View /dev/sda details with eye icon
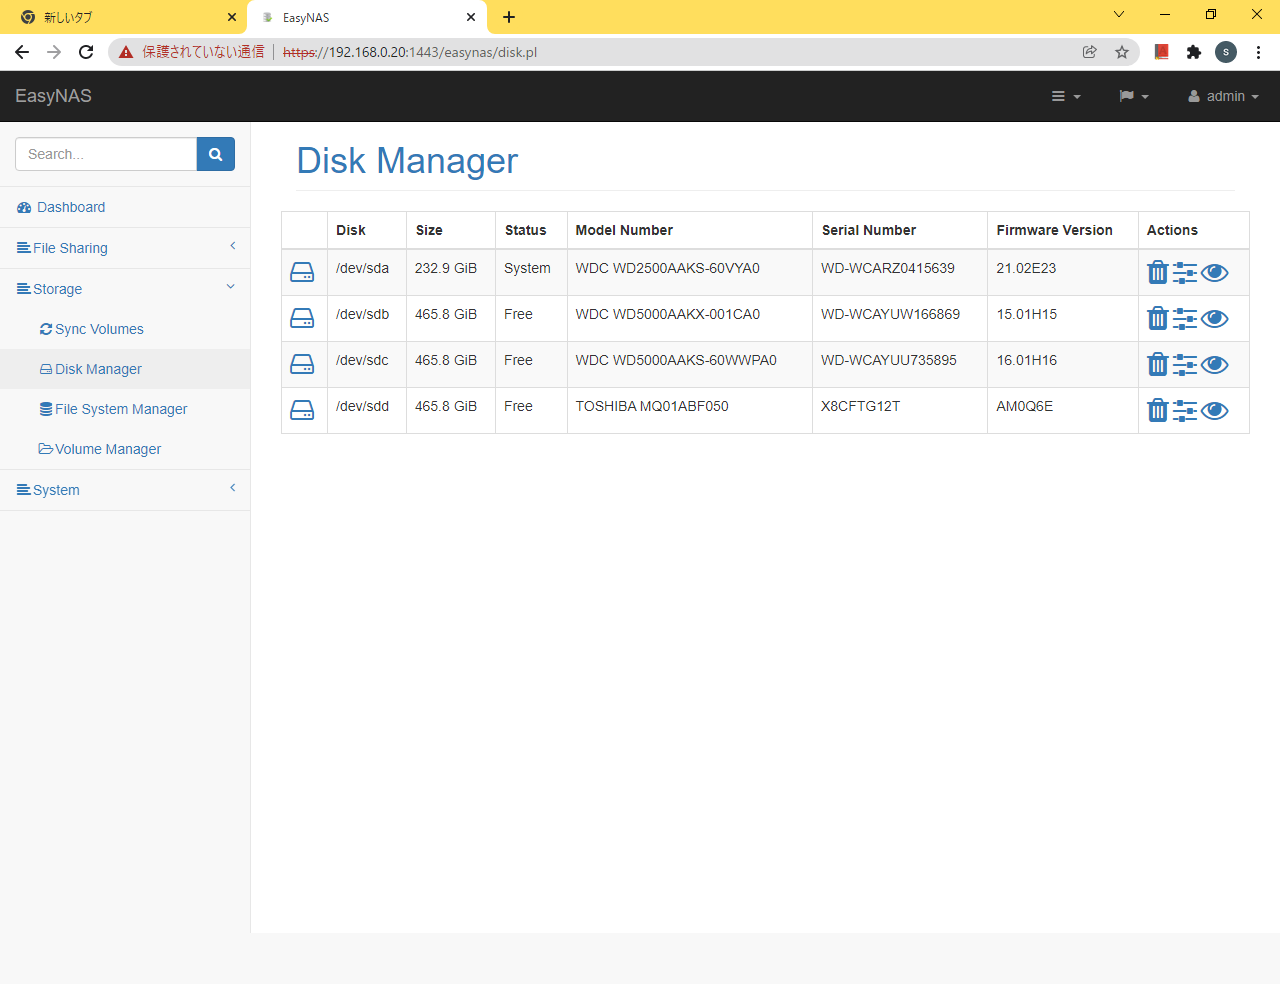 point(1215,273)
